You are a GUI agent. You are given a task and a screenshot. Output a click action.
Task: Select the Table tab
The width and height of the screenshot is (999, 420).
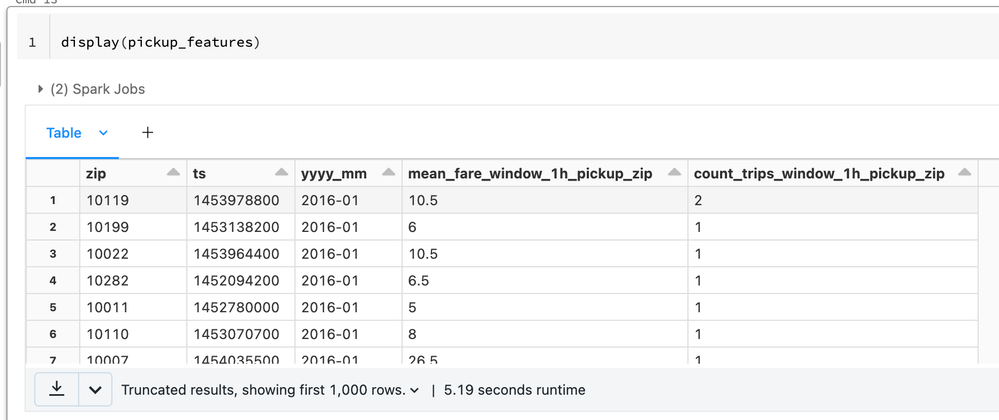[64, 133]
